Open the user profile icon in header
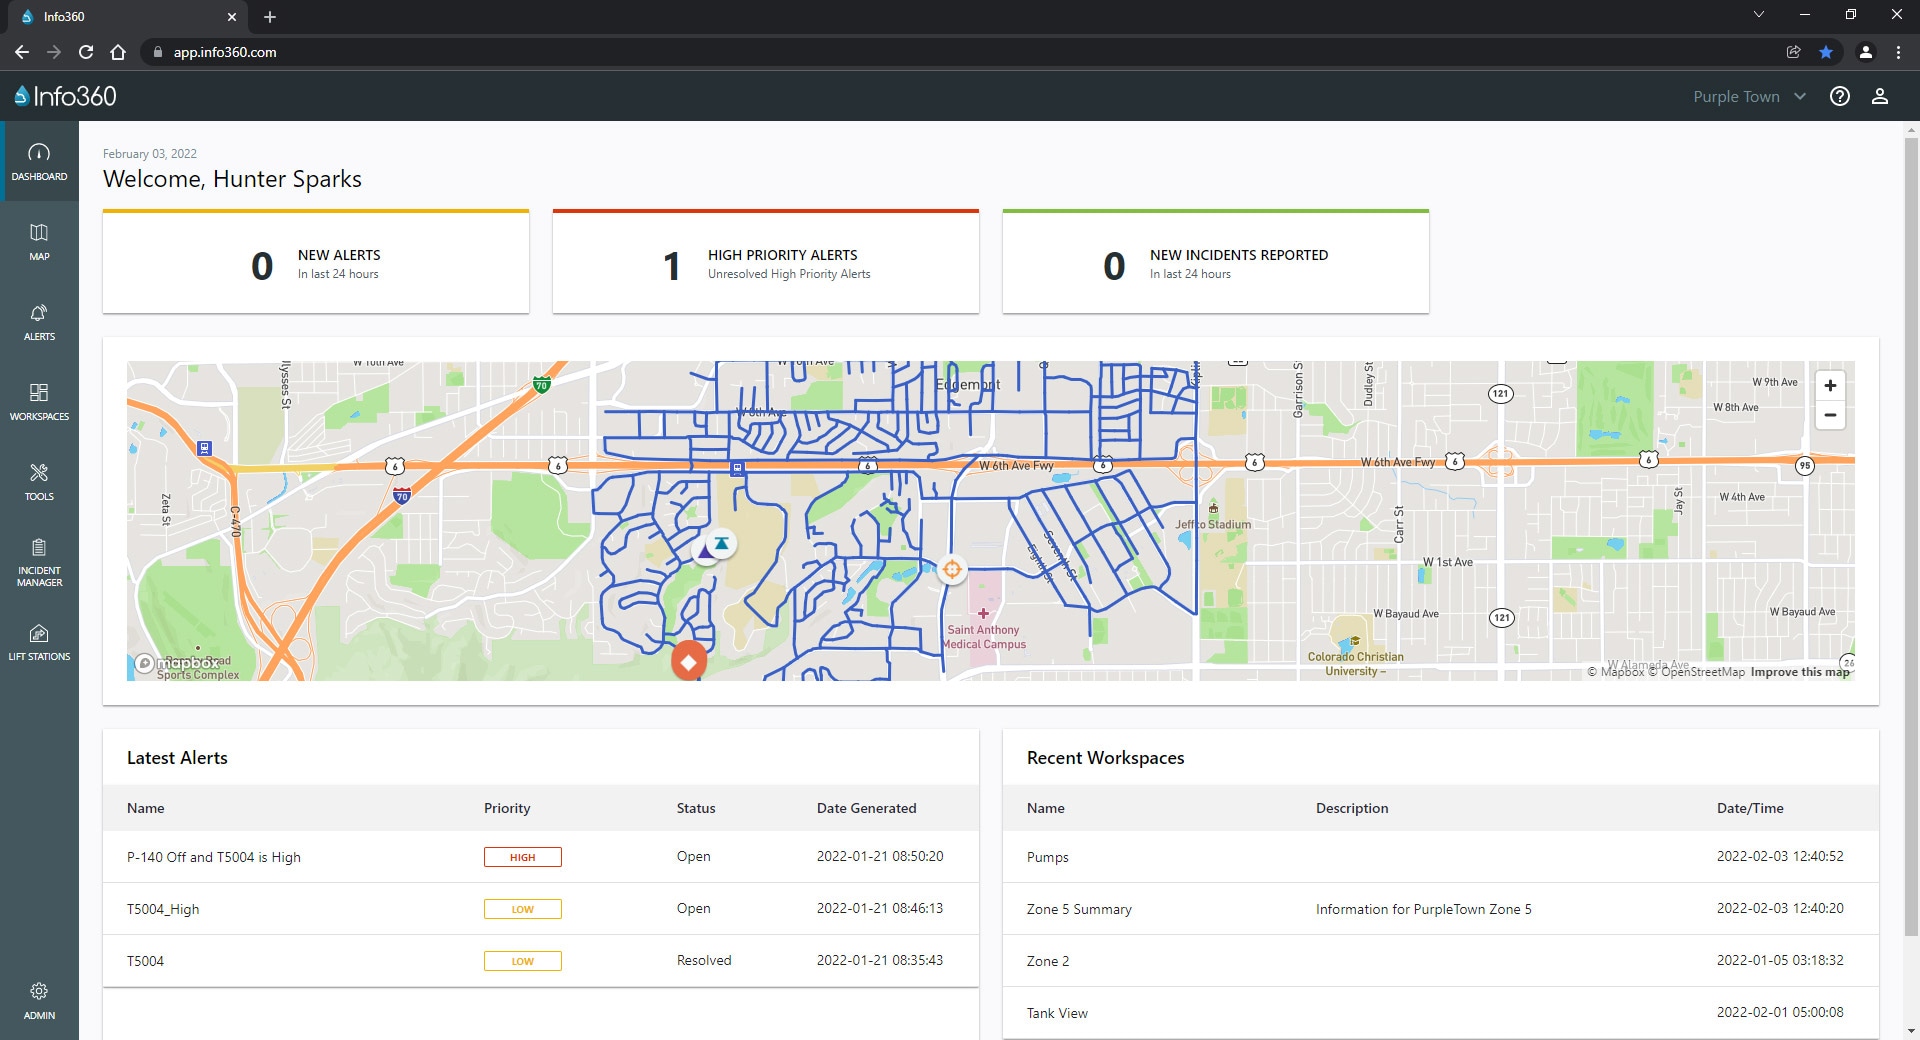 click(x=1879, y=96)
